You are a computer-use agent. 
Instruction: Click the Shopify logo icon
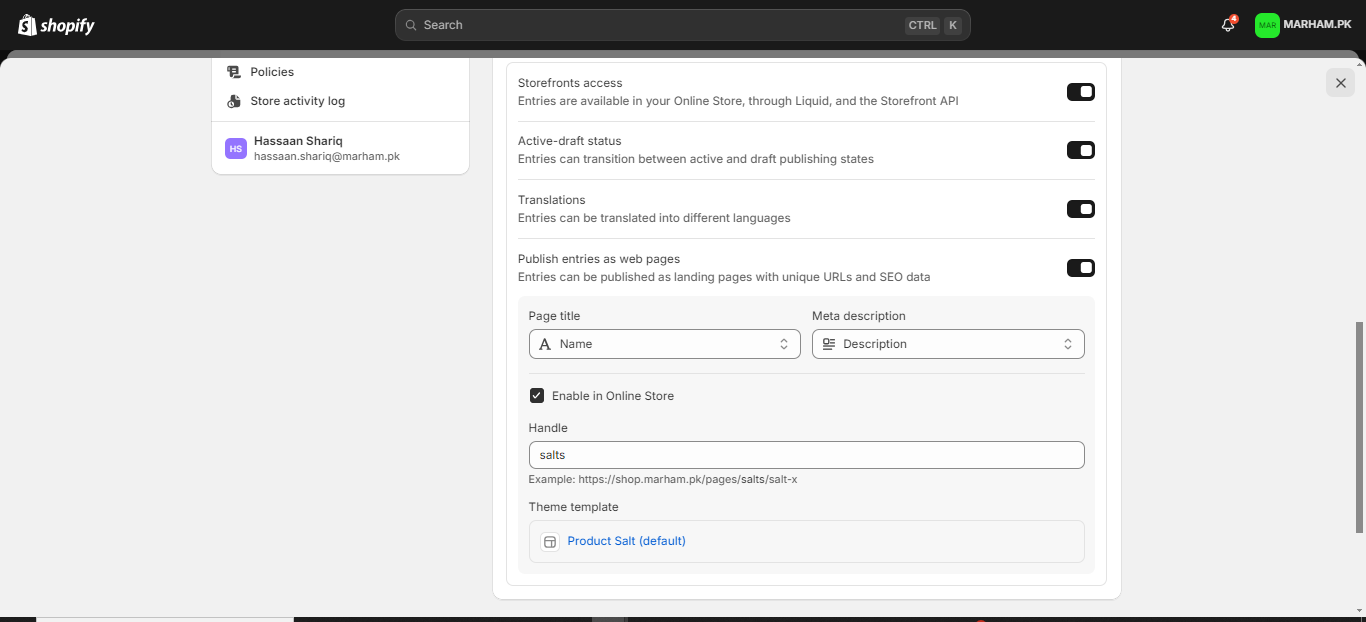point(27,25)
